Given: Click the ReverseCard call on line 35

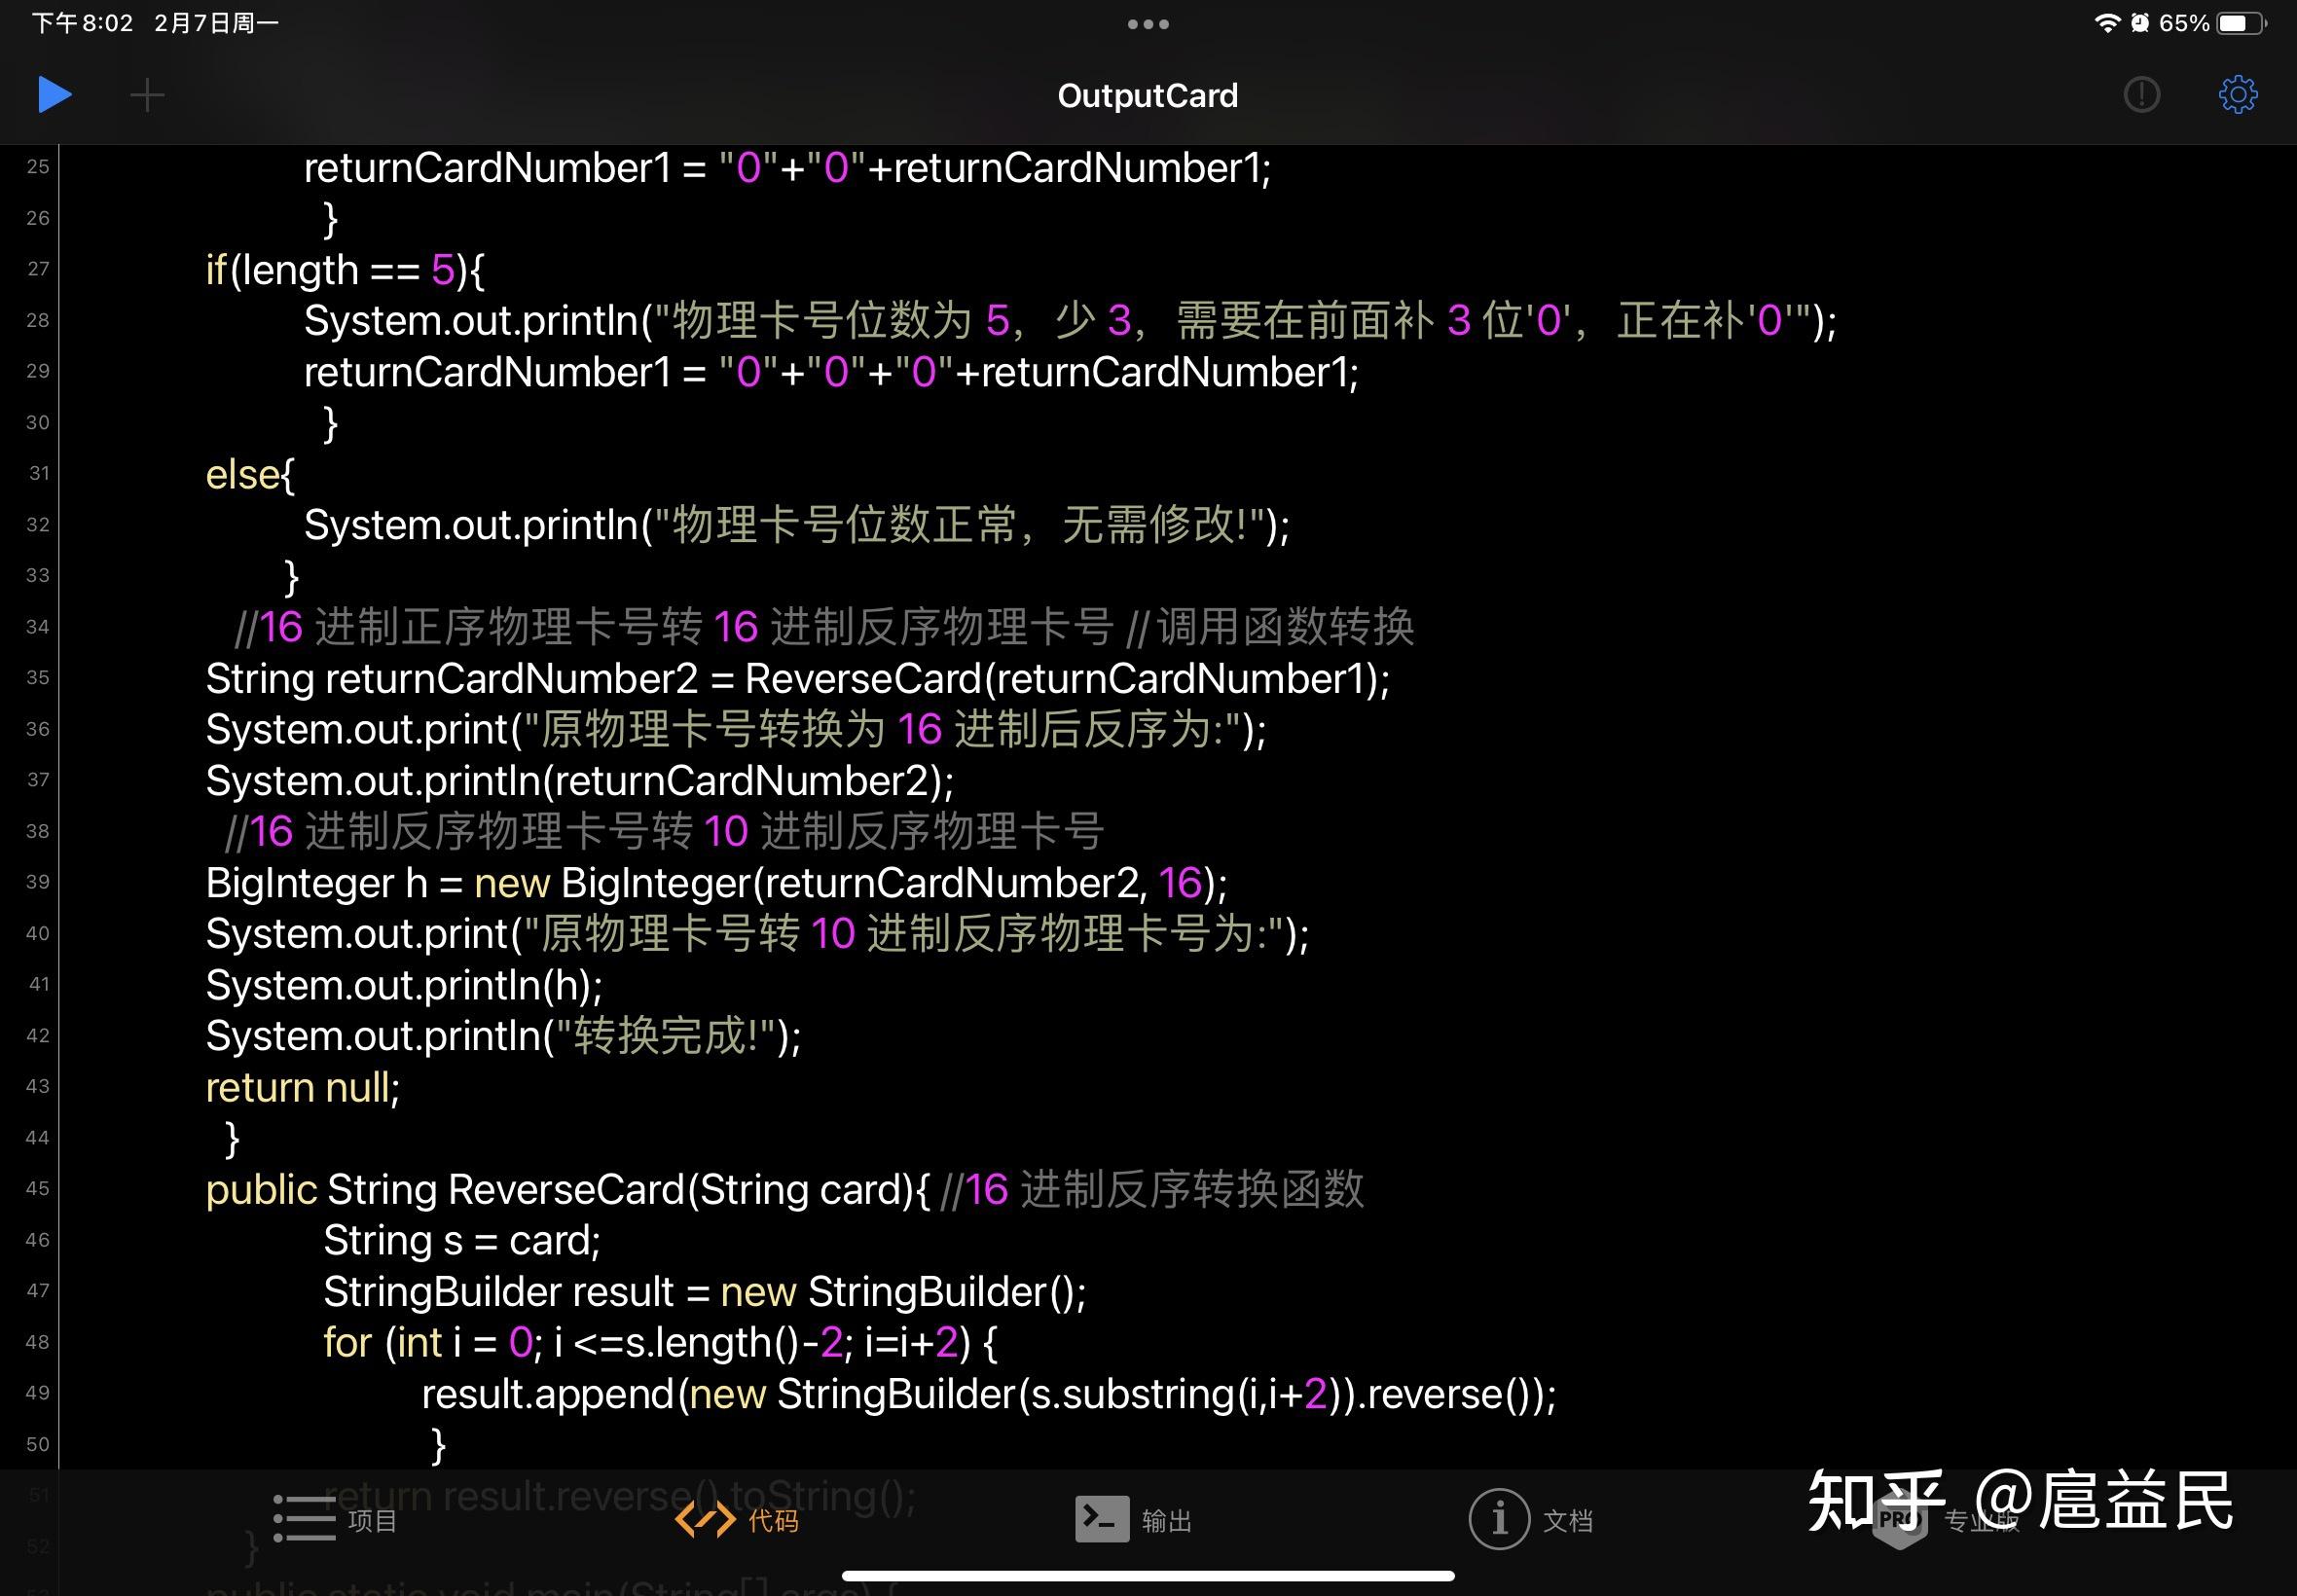Looking at the screenshot, I should click(865, 679).
